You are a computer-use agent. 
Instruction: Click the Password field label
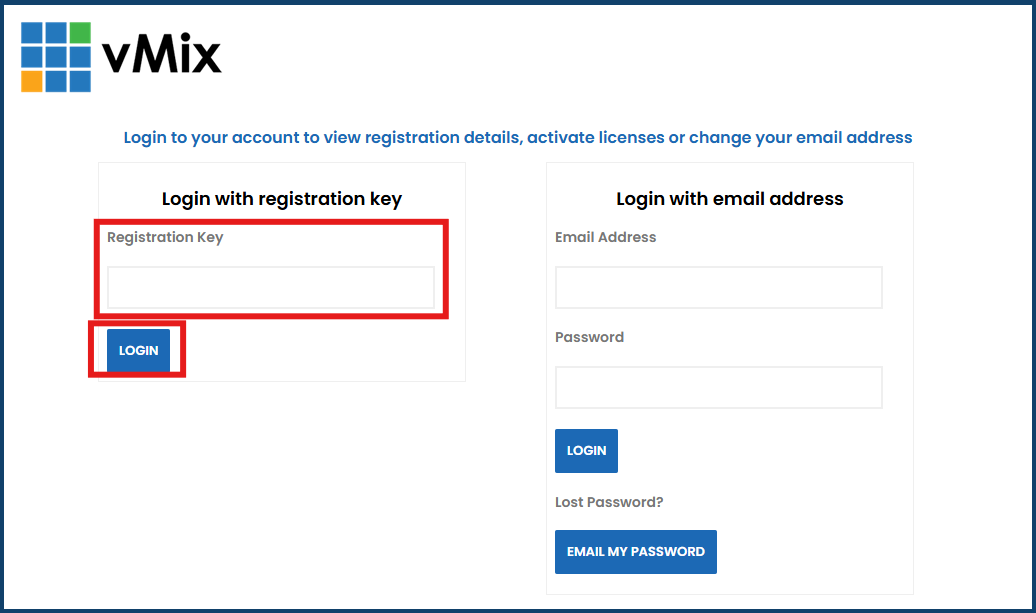(589, 337)
